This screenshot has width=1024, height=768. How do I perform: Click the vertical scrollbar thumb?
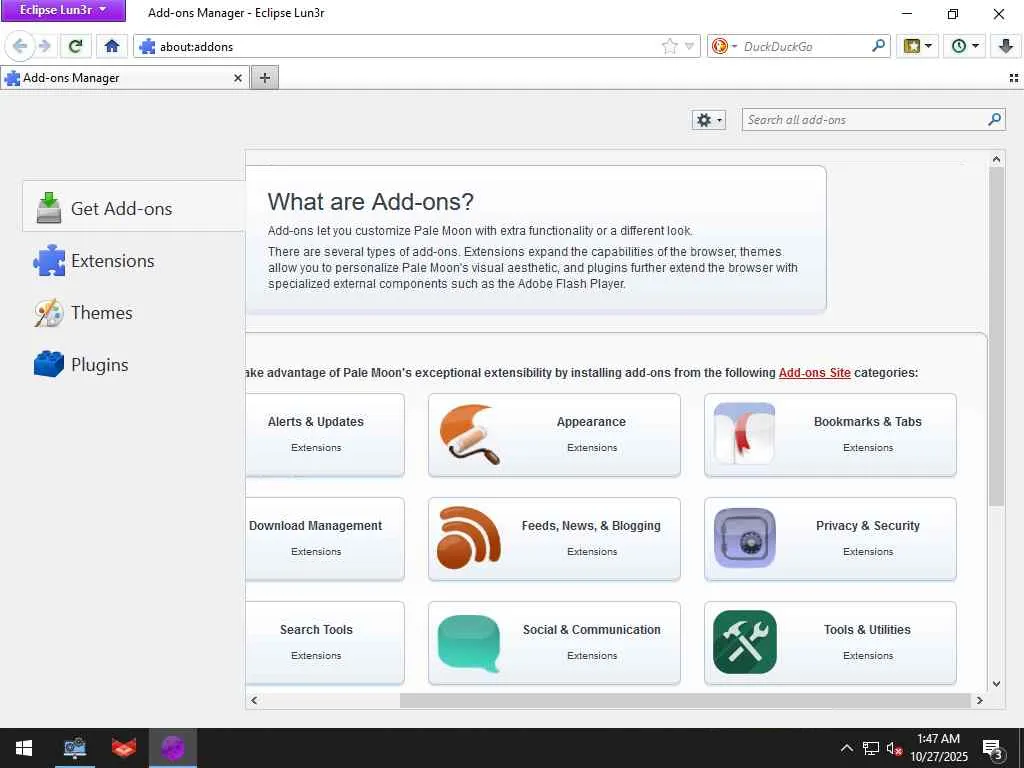tap(996, 336)
